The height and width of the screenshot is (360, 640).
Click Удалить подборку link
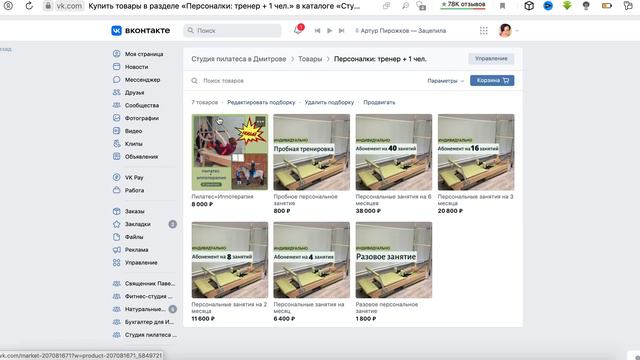(x=329, y=102)
